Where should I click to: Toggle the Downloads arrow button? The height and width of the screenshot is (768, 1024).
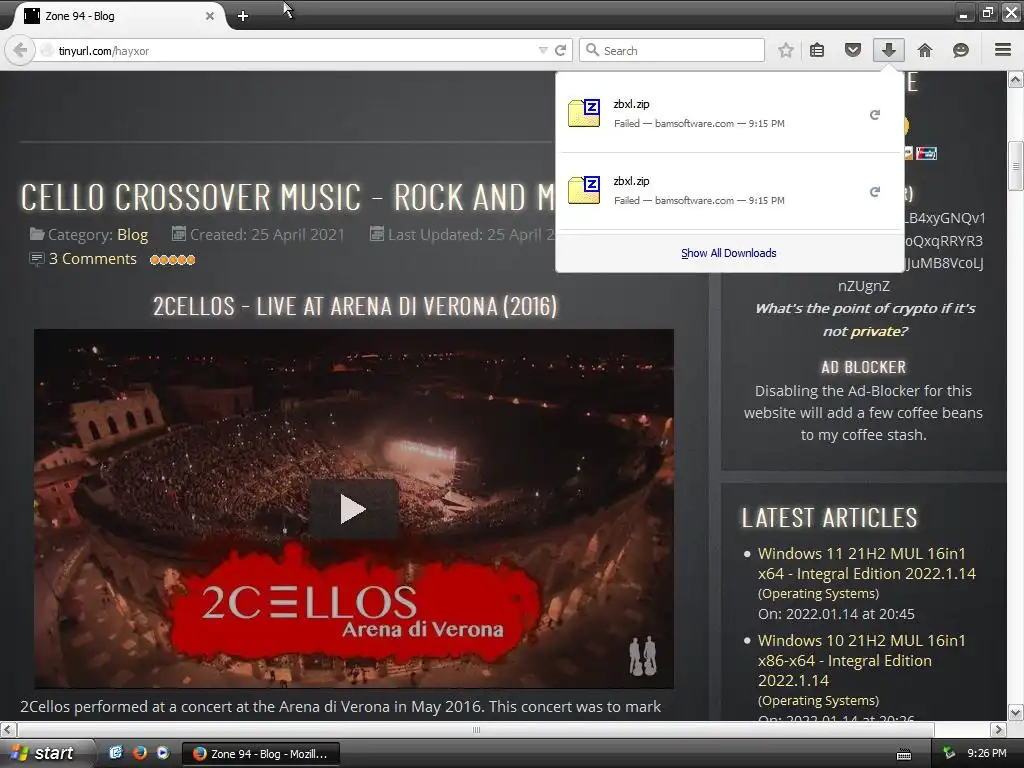pyautogui.click(x=889, y=50)
